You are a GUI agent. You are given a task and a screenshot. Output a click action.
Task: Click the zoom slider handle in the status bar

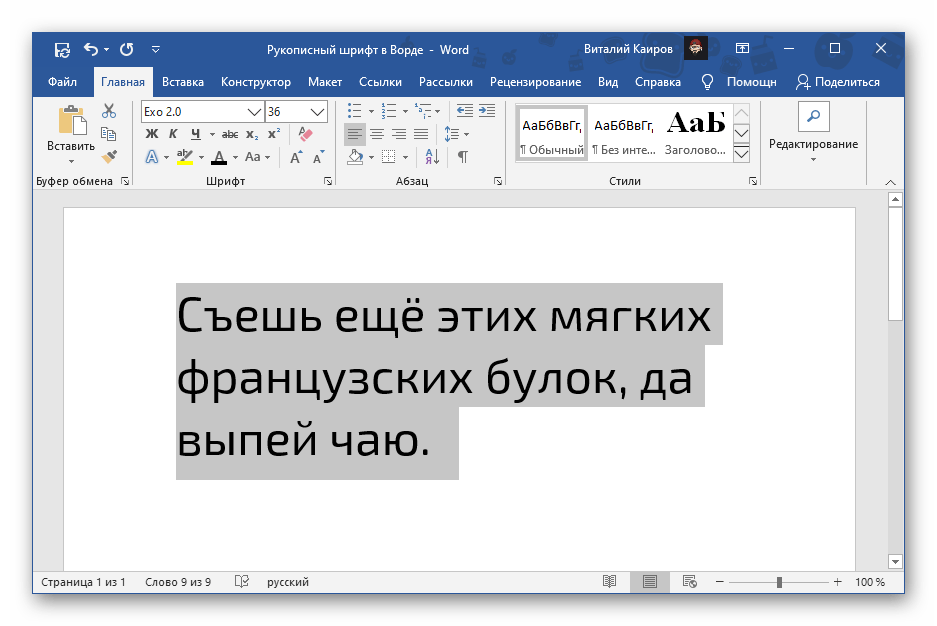779,582
